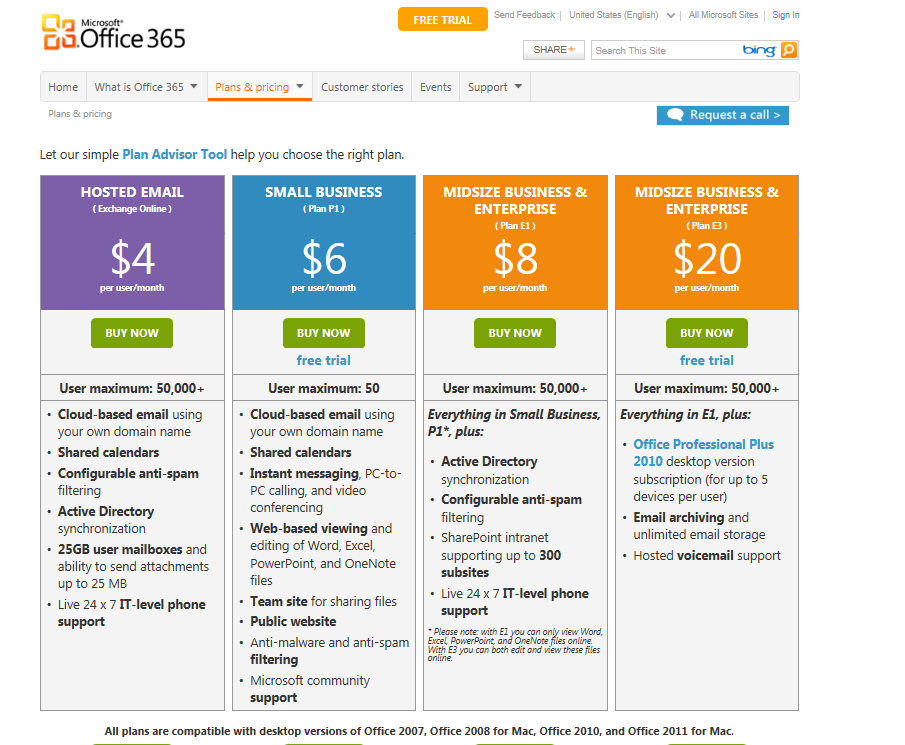
Task: Click the Small Business blue header
Action: (324, 242)
